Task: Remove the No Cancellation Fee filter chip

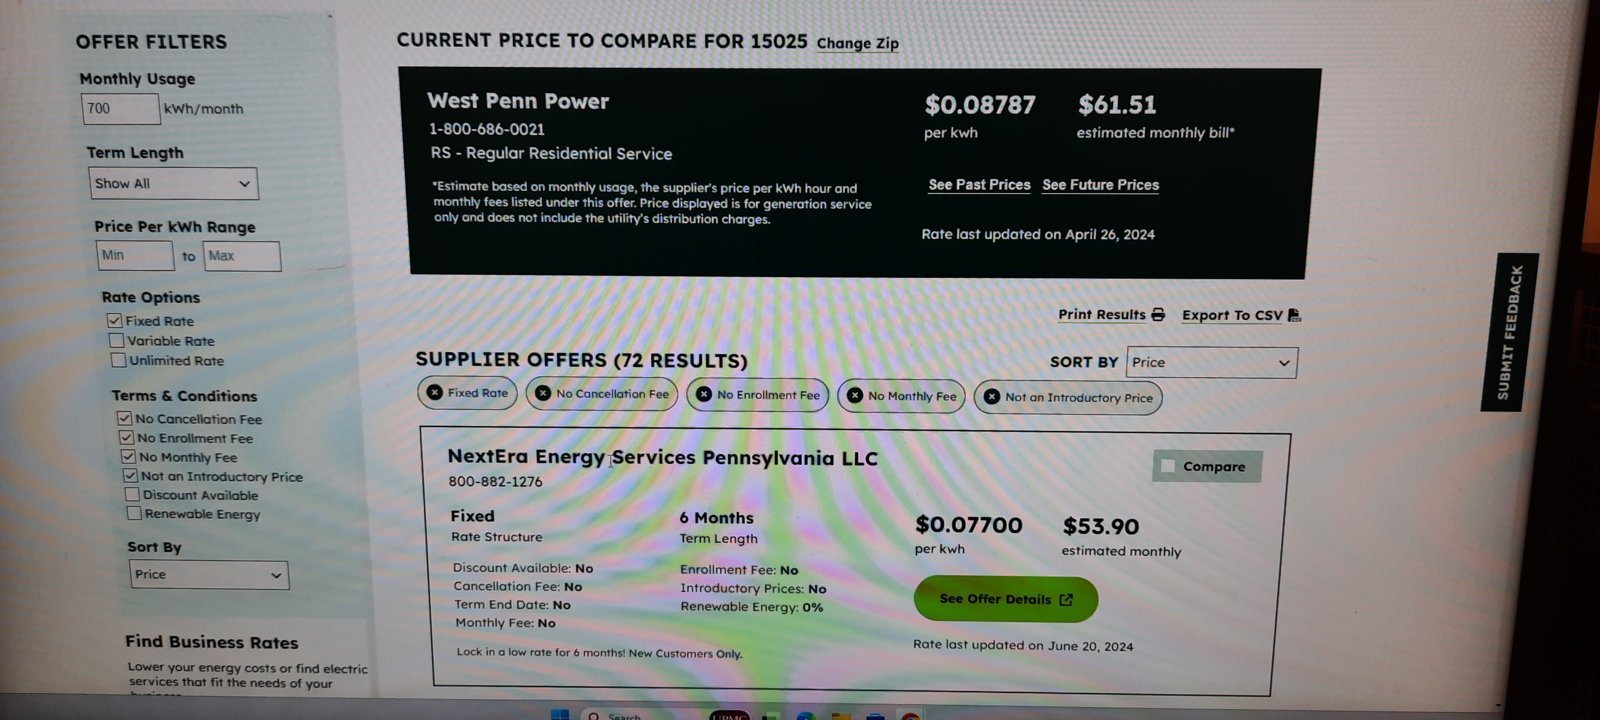Action: 543,393
